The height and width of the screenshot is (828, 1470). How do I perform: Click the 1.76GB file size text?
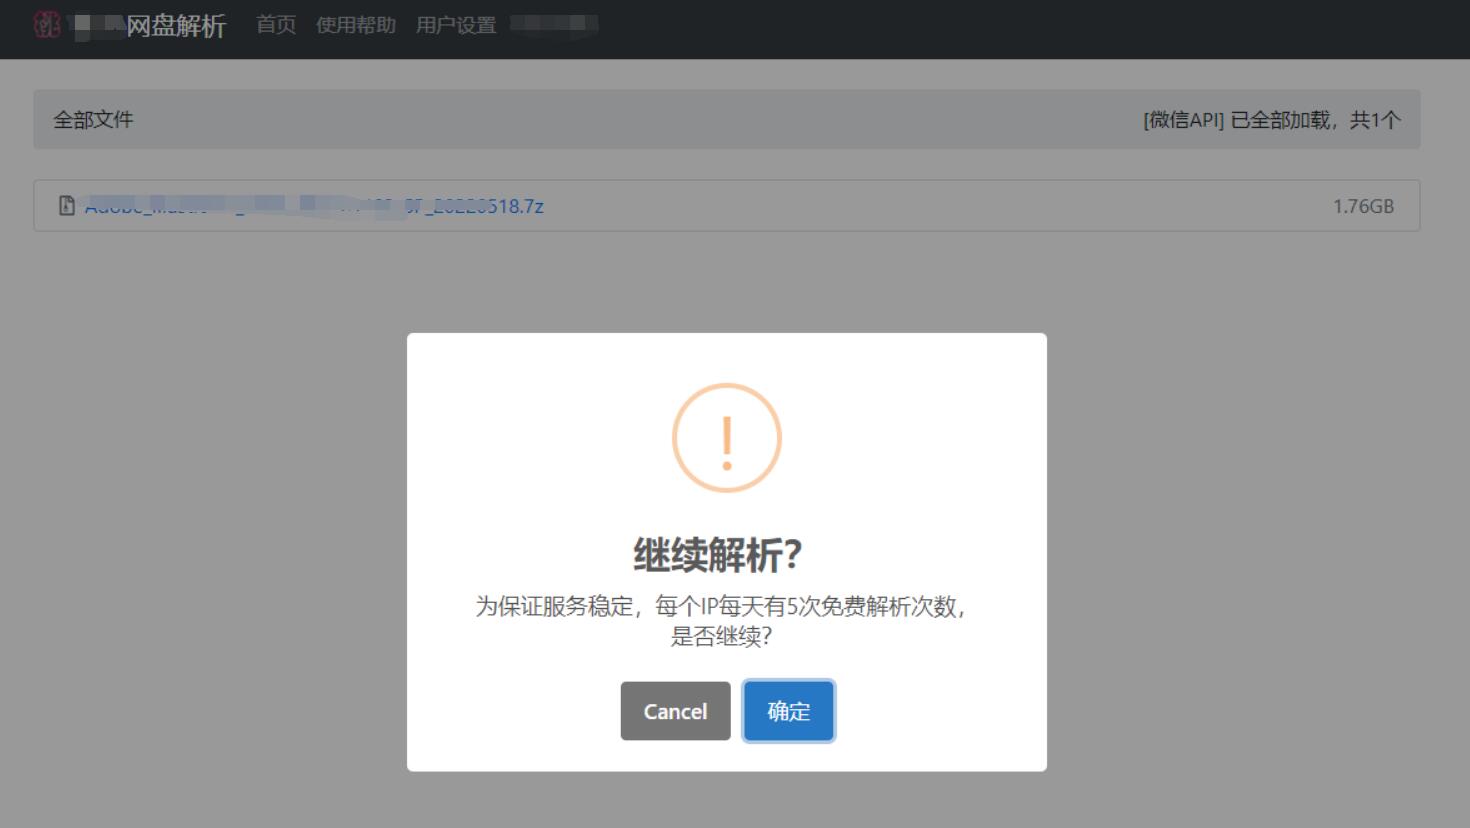(1363, 206)
